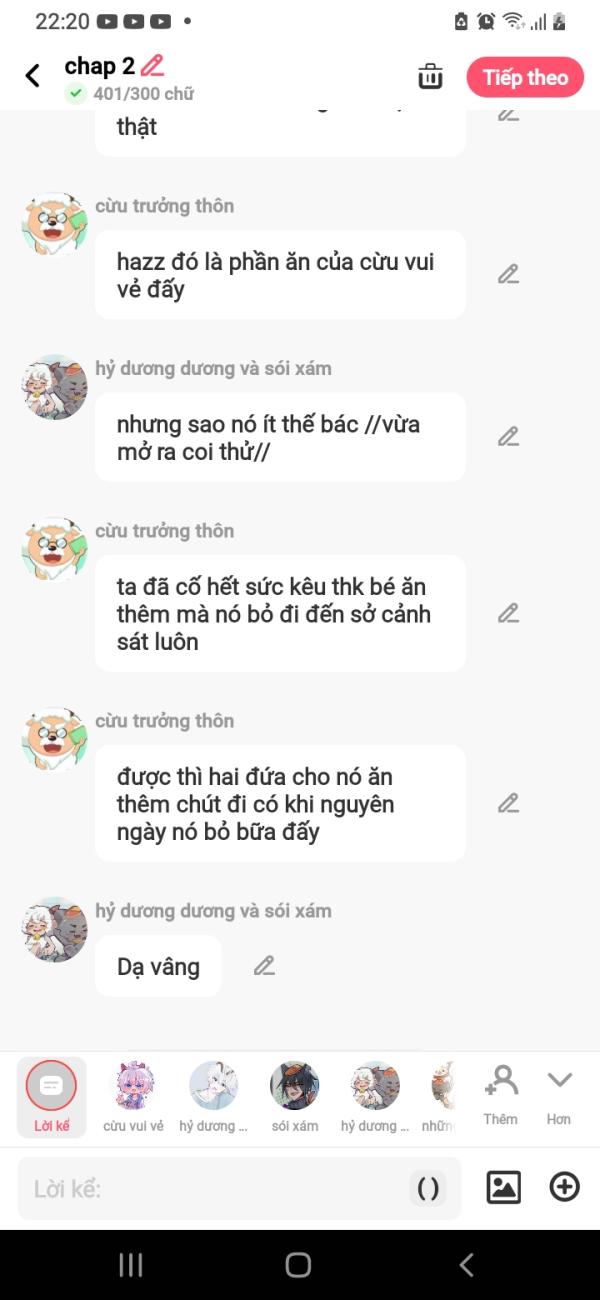Tap the cừu trưởng thôn avatar at top

(54, 225)
